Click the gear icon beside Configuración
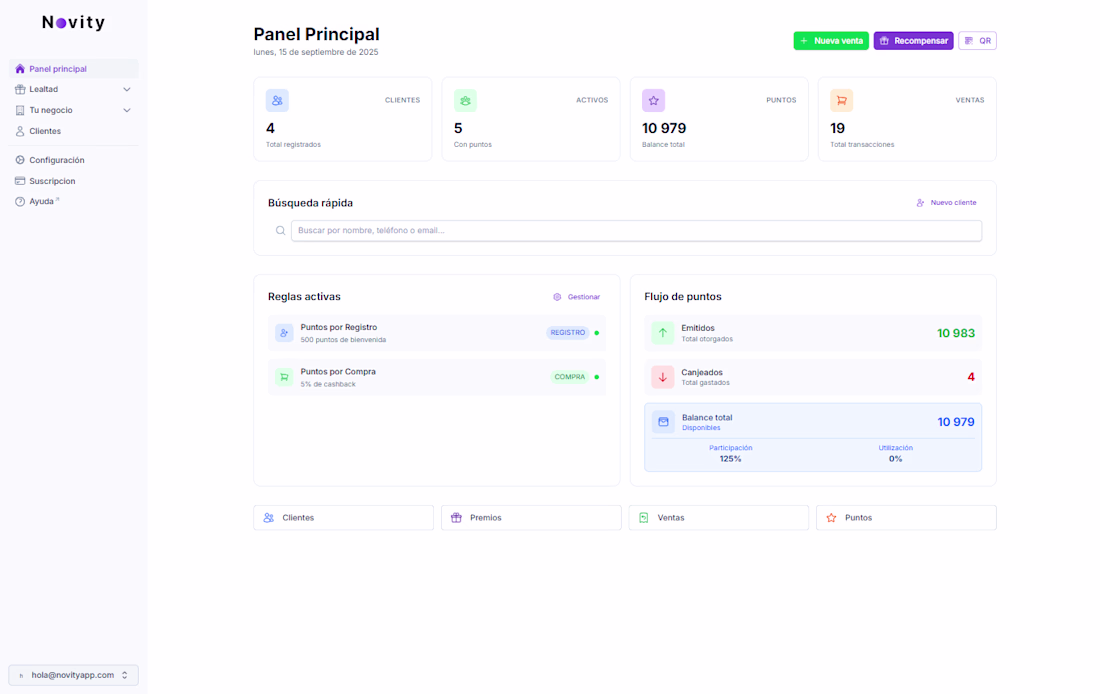This screenshot has height=694, width=1100. pyautogui.click(x=20, y=160)
